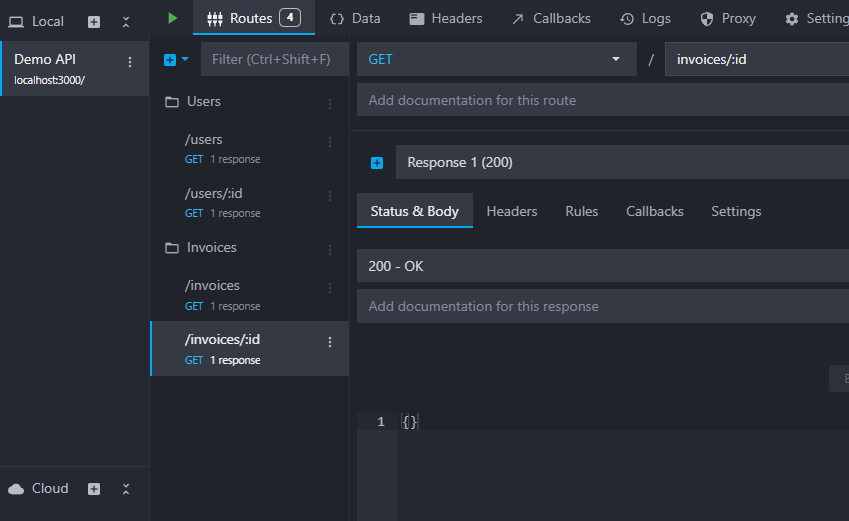Open the Response 1 (200) selector
The width and height of the screenshot is (849, 521).
click(x=620, y=162)
